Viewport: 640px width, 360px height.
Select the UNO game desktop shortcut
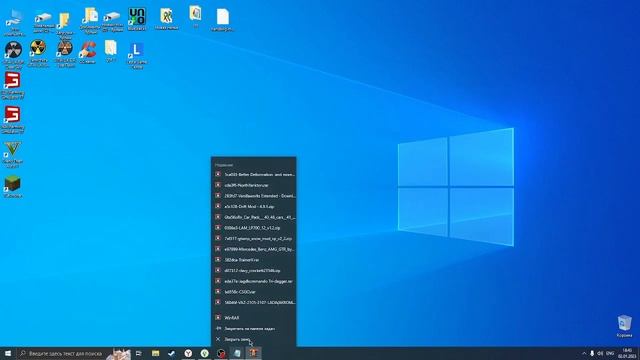137,19
